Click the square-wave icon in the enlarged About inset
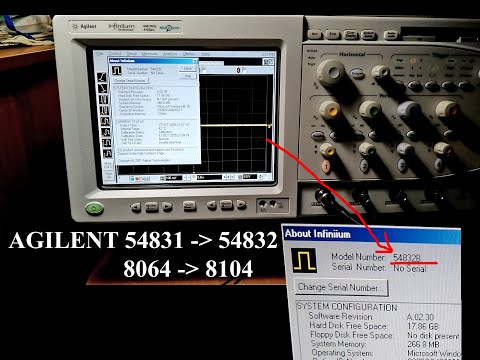 [304, 260]
